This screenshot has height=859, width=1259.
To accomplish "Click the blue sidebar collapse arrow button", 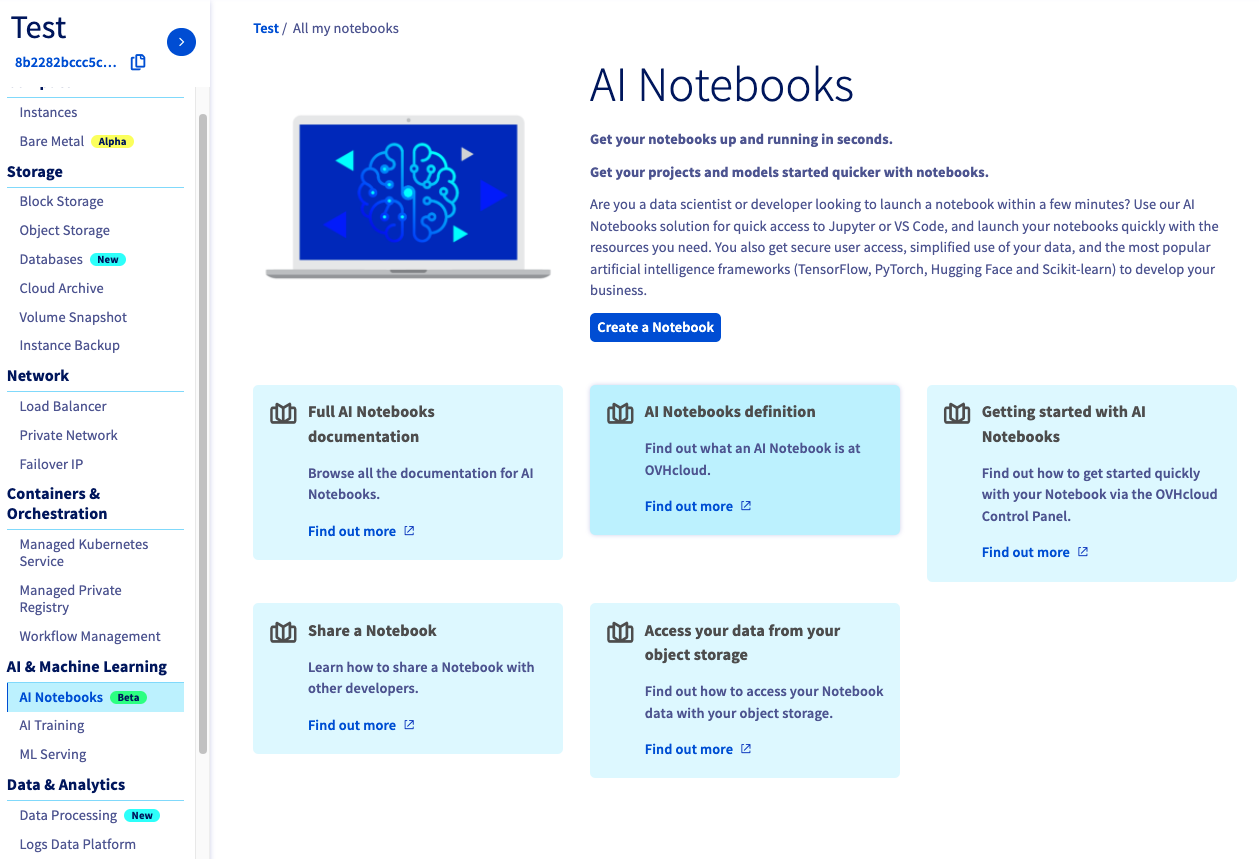I will tap(181, 41).
